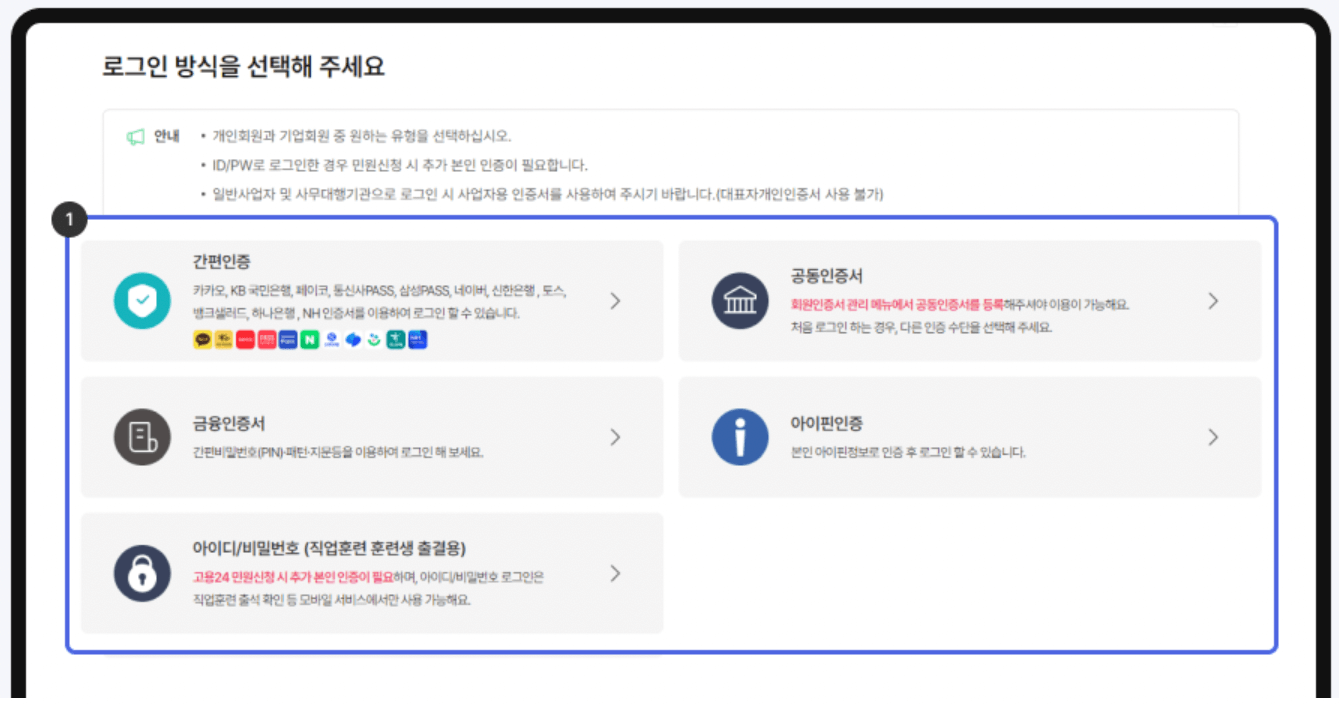Click the 아이핀인증 info icon
The height and width of the screenshot is (704, 1339).
coord(739,436)
